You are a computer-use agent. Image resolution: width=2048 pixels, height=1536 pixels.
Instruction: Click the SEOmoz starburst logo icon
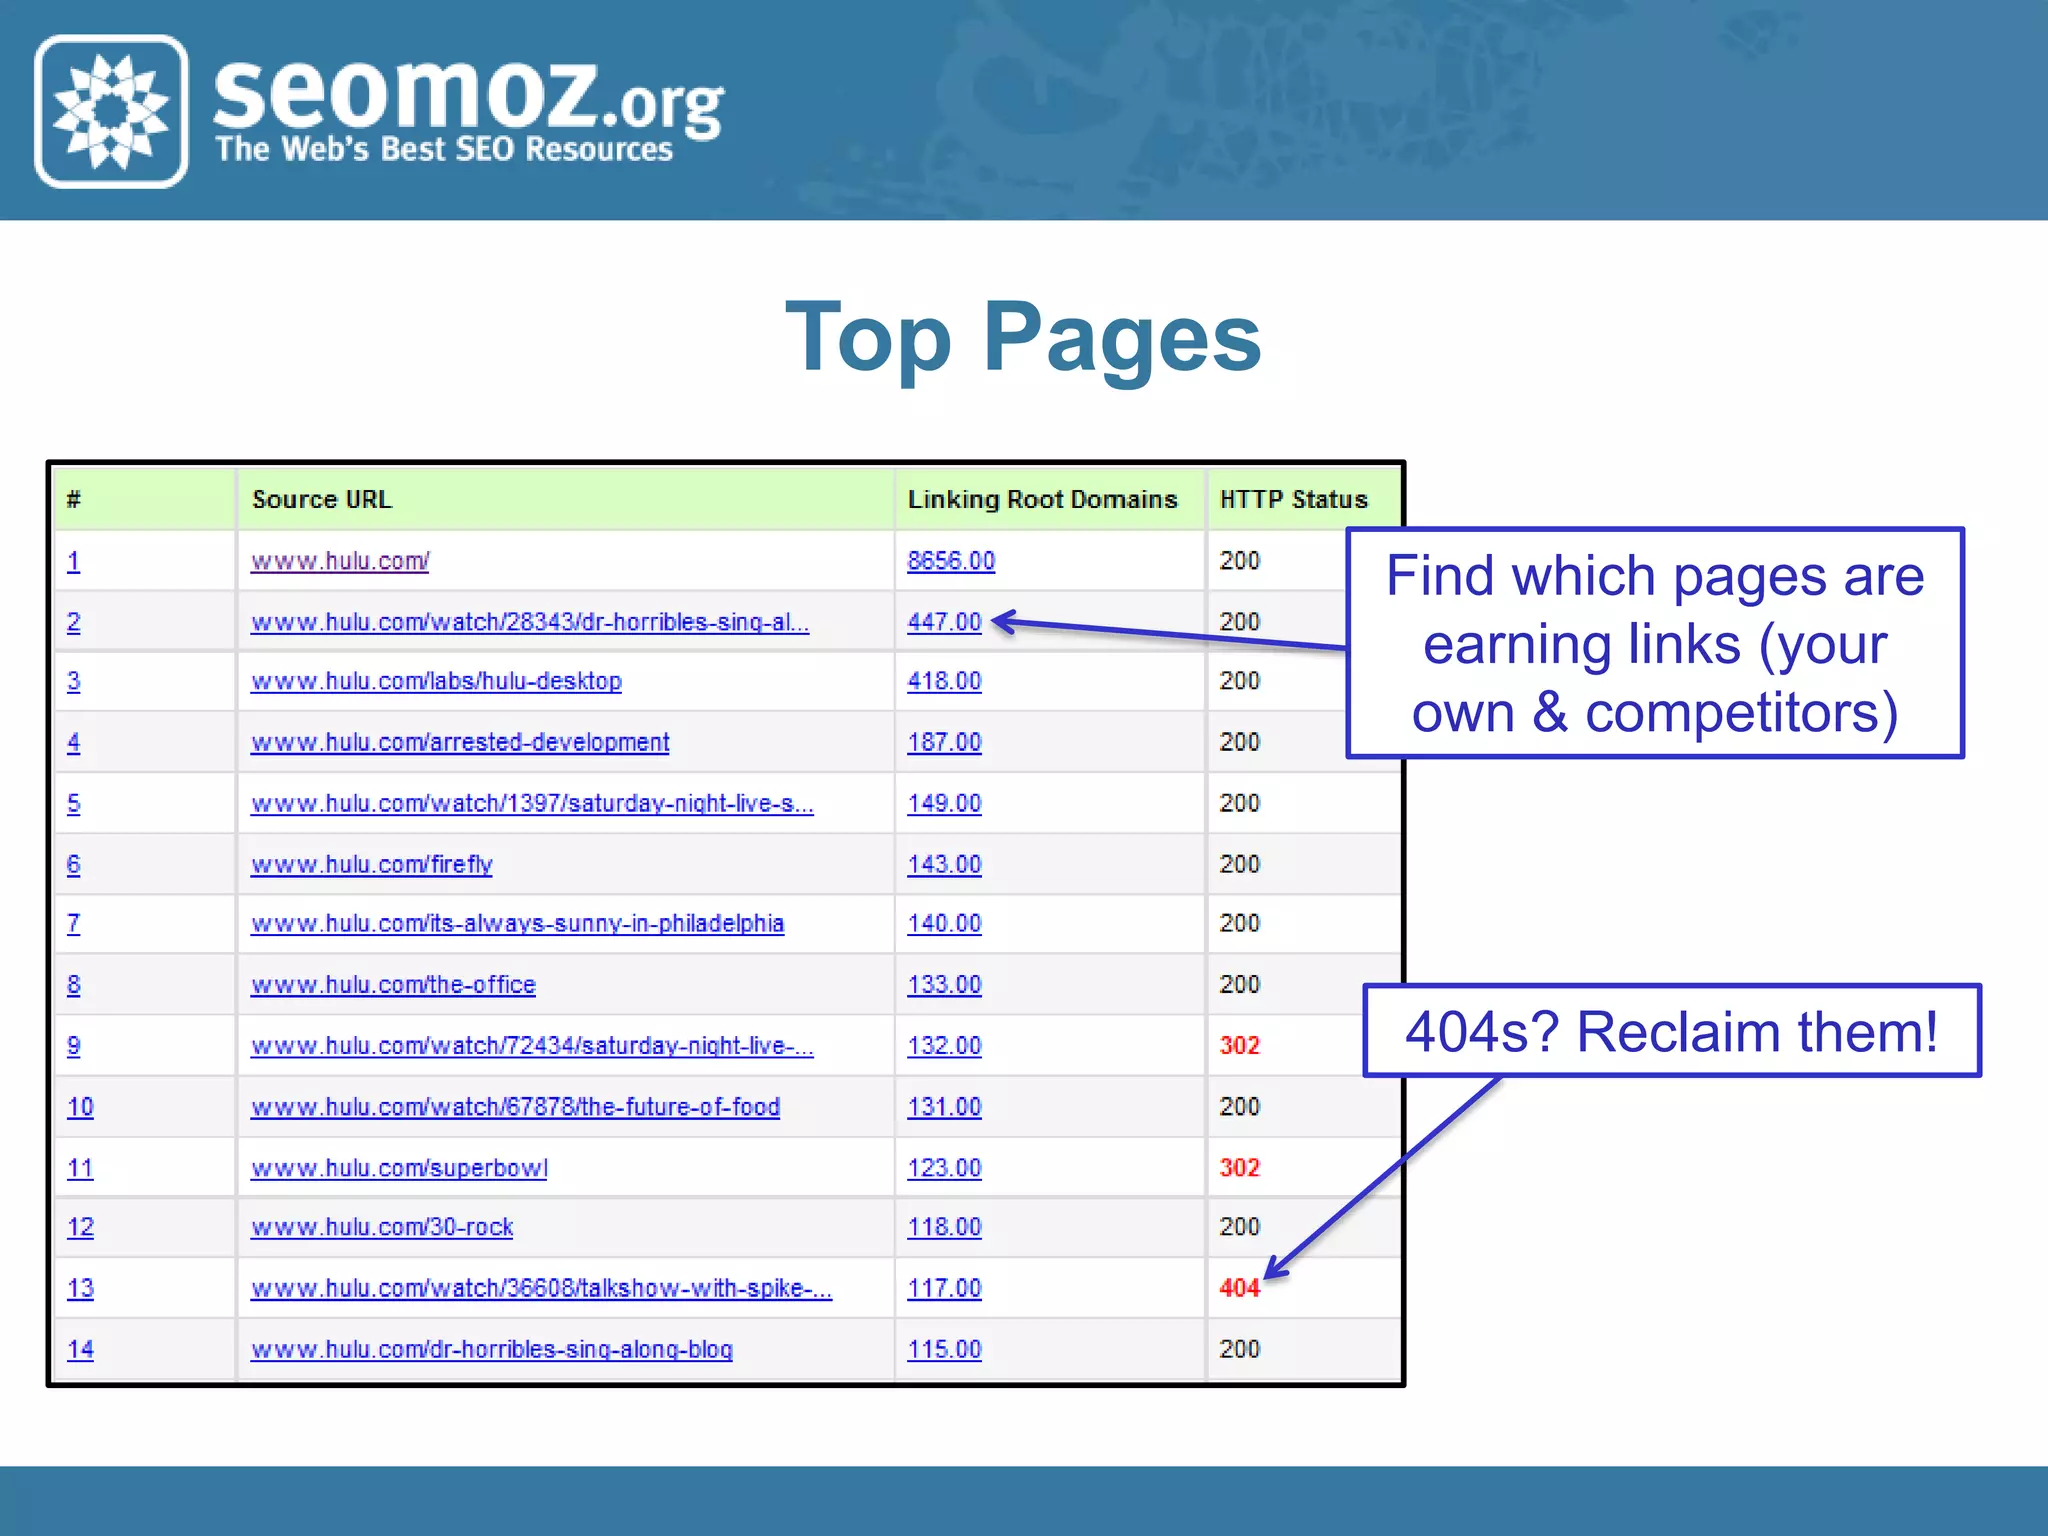coord(111,111)
